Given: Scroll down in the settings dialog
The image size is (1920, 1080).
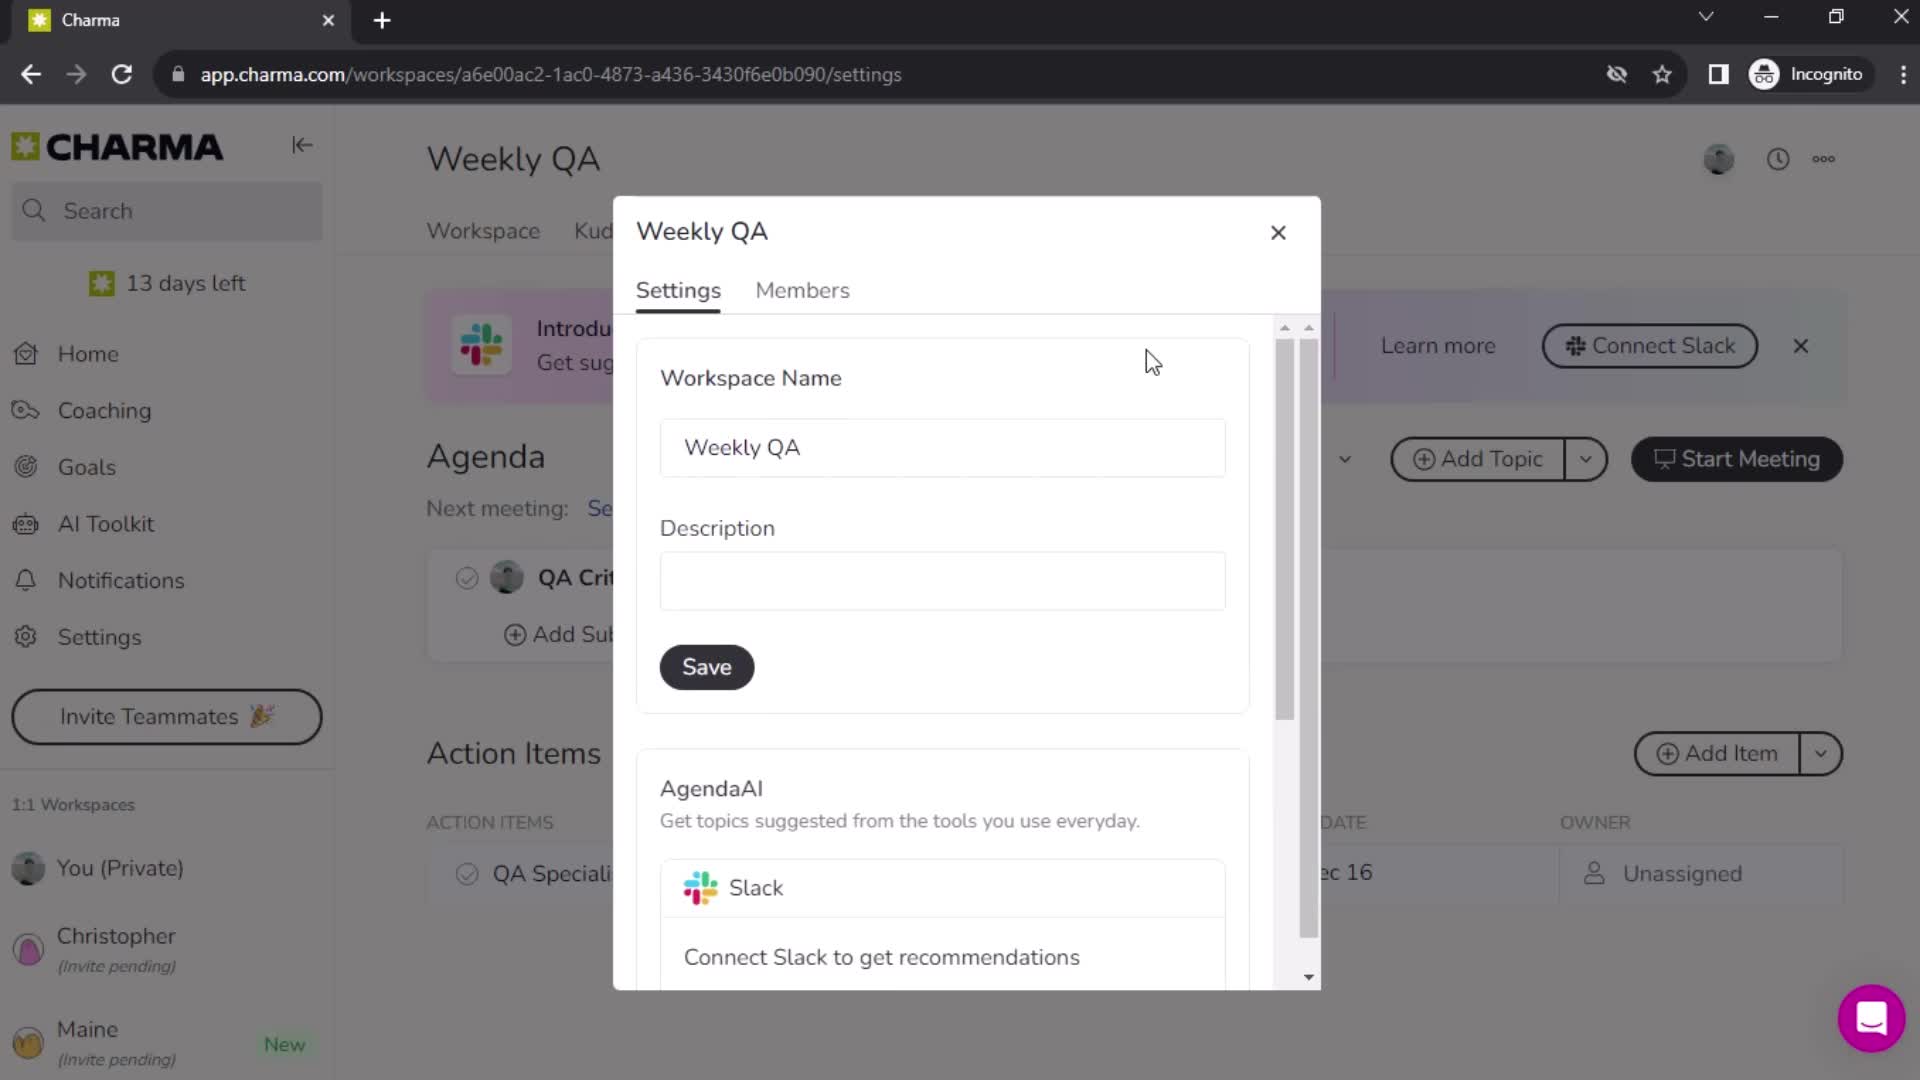Looking at the screenshot, I should 1309,976.
